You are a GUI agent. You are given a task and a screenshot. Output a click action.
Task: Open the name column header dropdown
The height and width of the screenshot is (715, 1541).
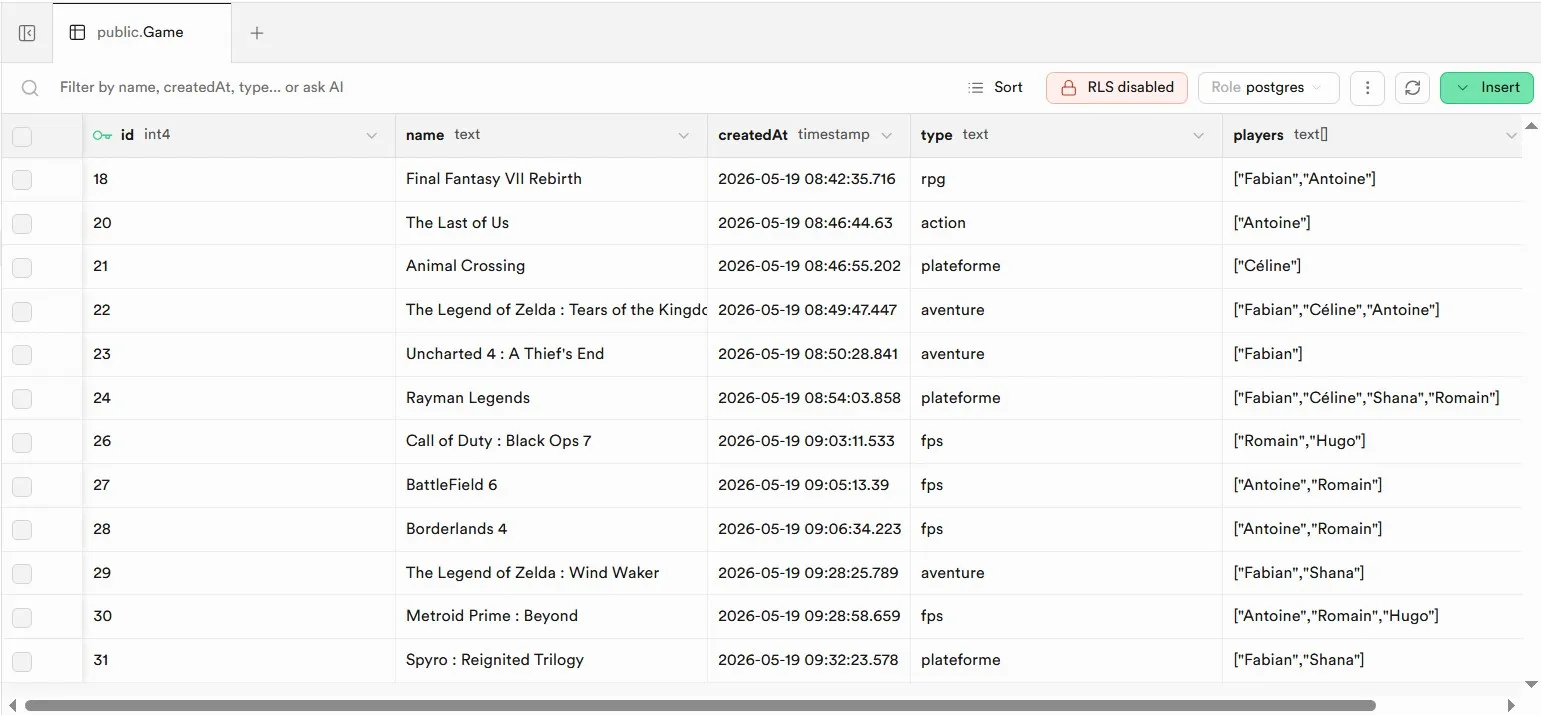(684, 135)
